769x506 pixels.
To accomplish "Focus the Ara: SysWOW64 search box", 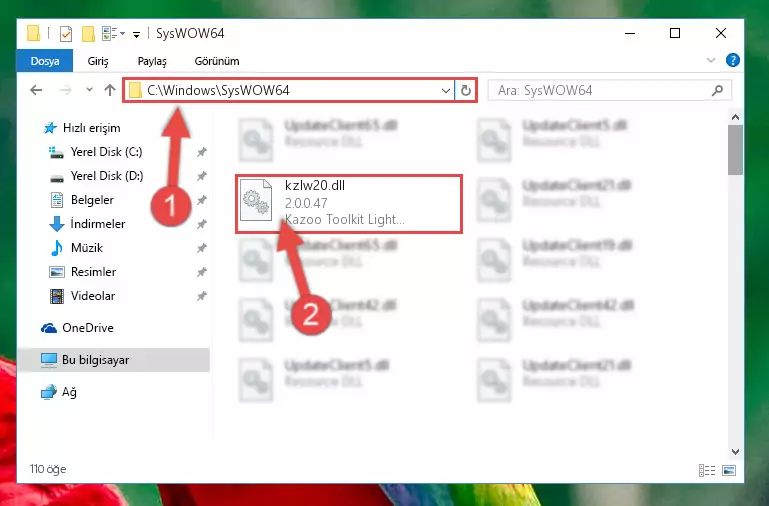I will pyautogui.click(x=610, y=90).
